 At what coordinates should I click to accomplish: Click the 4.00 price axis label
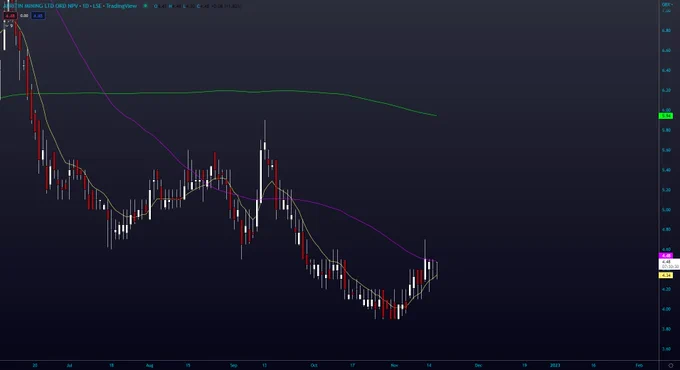pos(666,309)
